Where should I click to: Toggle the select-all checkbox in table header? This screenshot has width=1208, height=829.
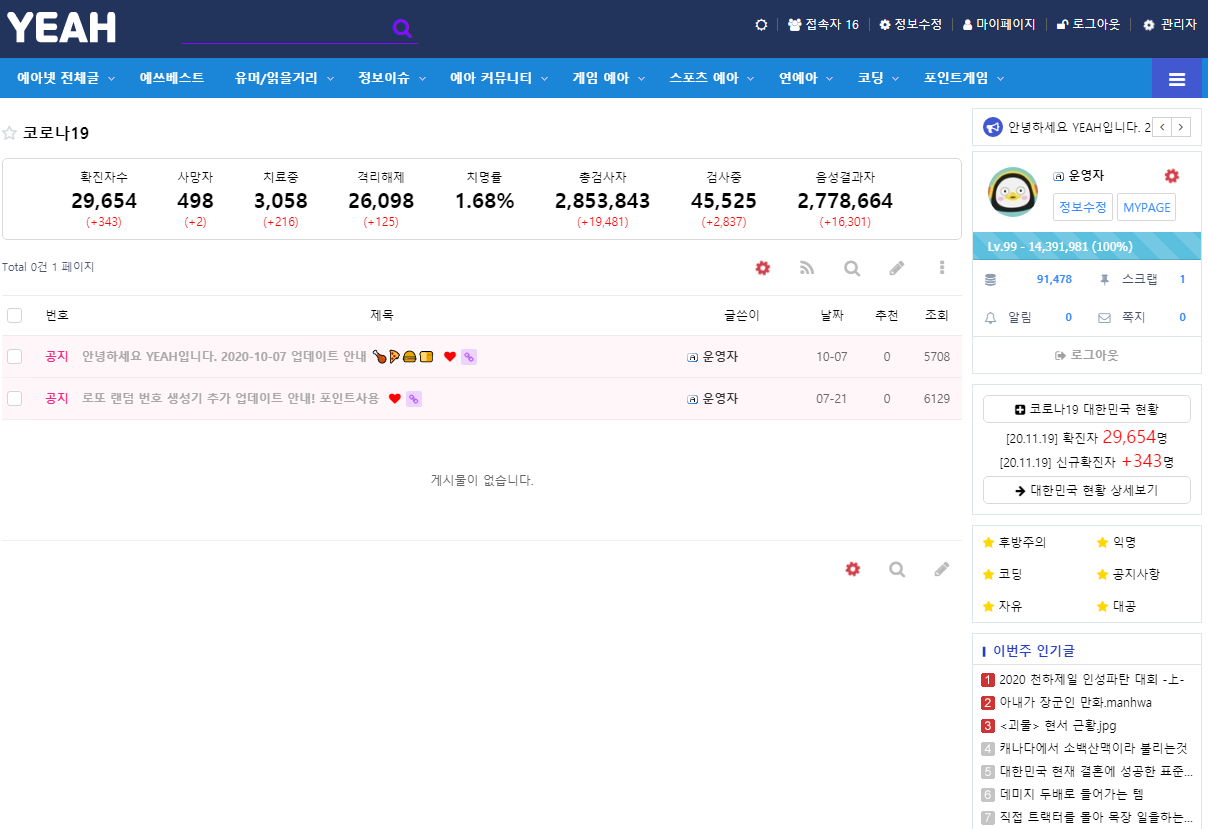pos(15,316)
